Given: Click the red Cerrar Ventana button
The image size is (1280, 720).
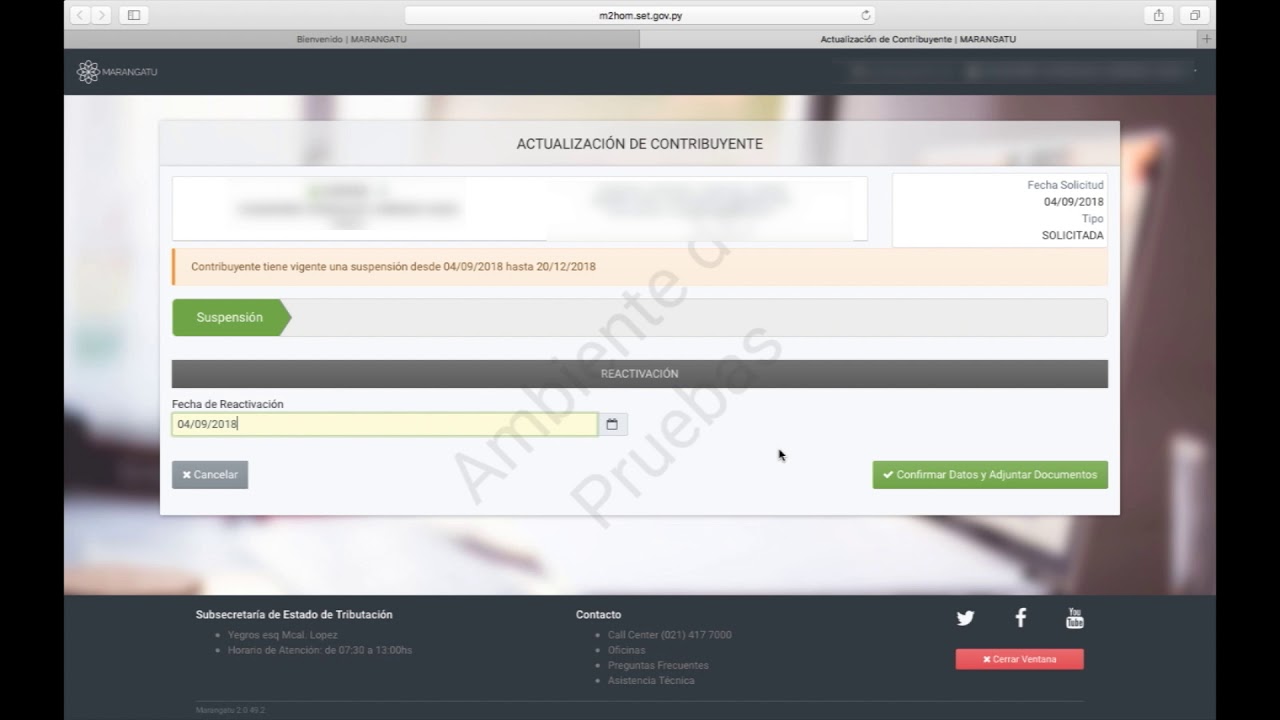Looking at the screenshot, I should 1019,659.
